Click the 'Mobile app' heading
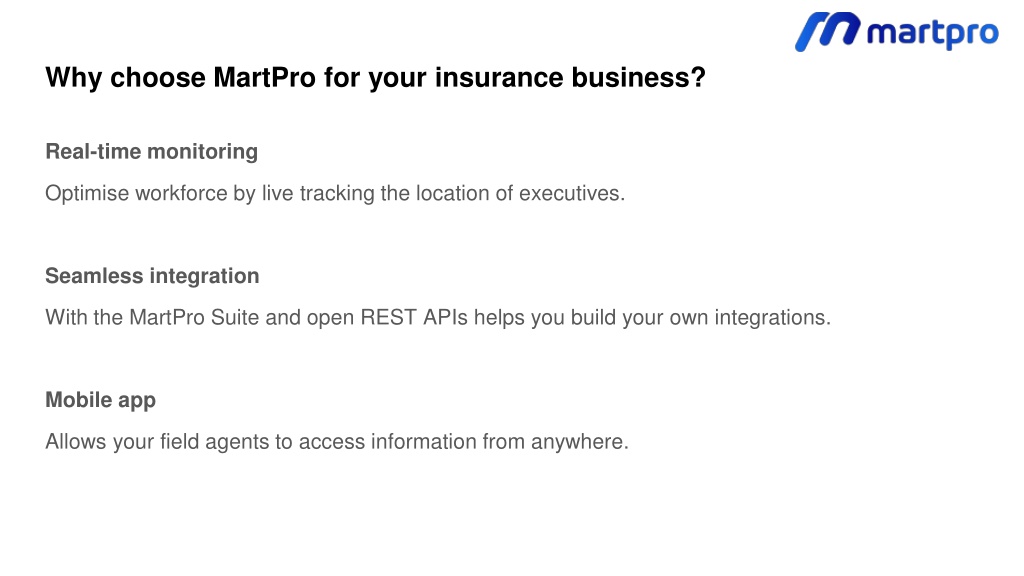1024x576 pixels. click(x=101, y=400)
